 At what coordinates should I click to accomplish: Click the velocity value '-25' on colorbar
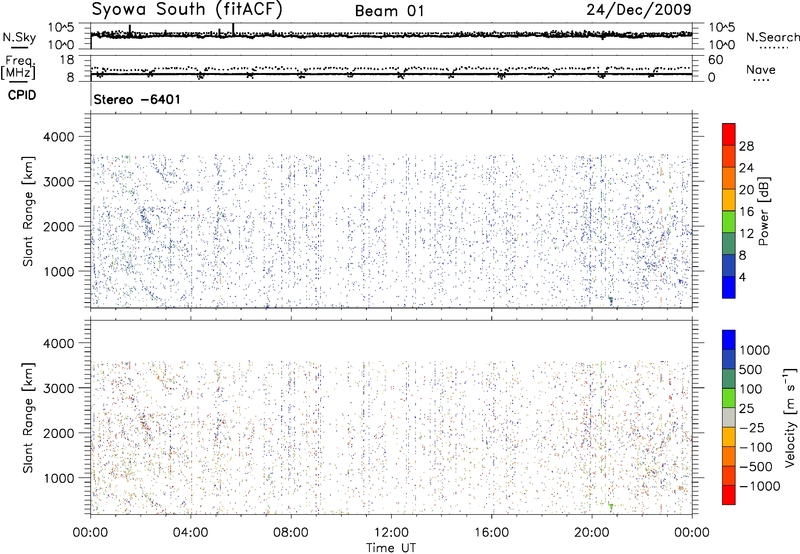[x=754, y=427]
